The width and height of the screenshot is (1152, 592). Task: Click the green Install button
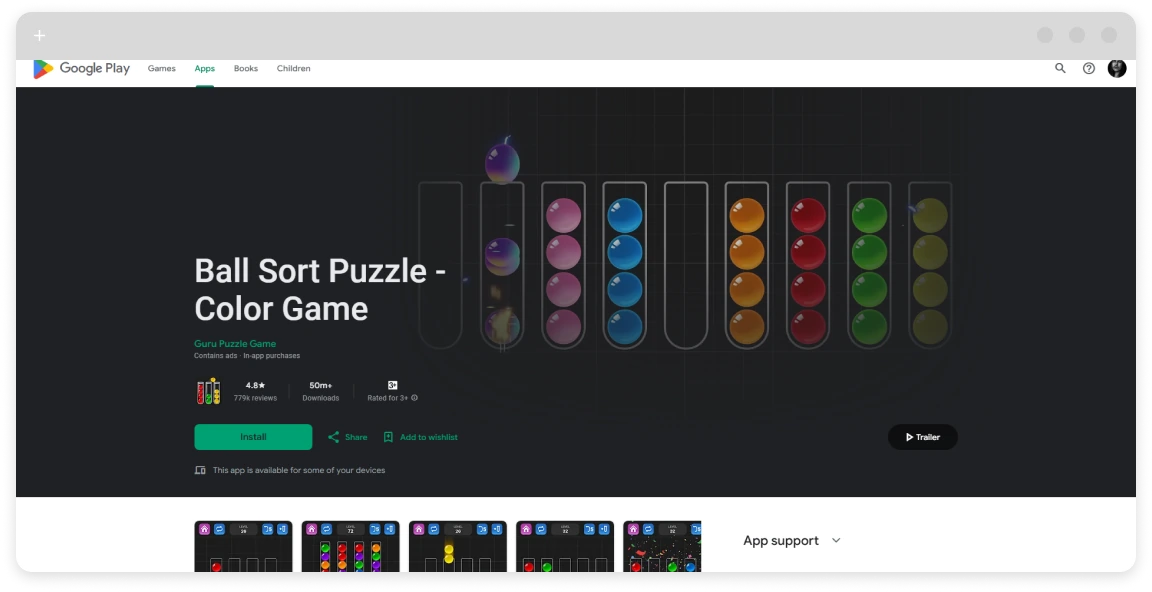(253, 437)
